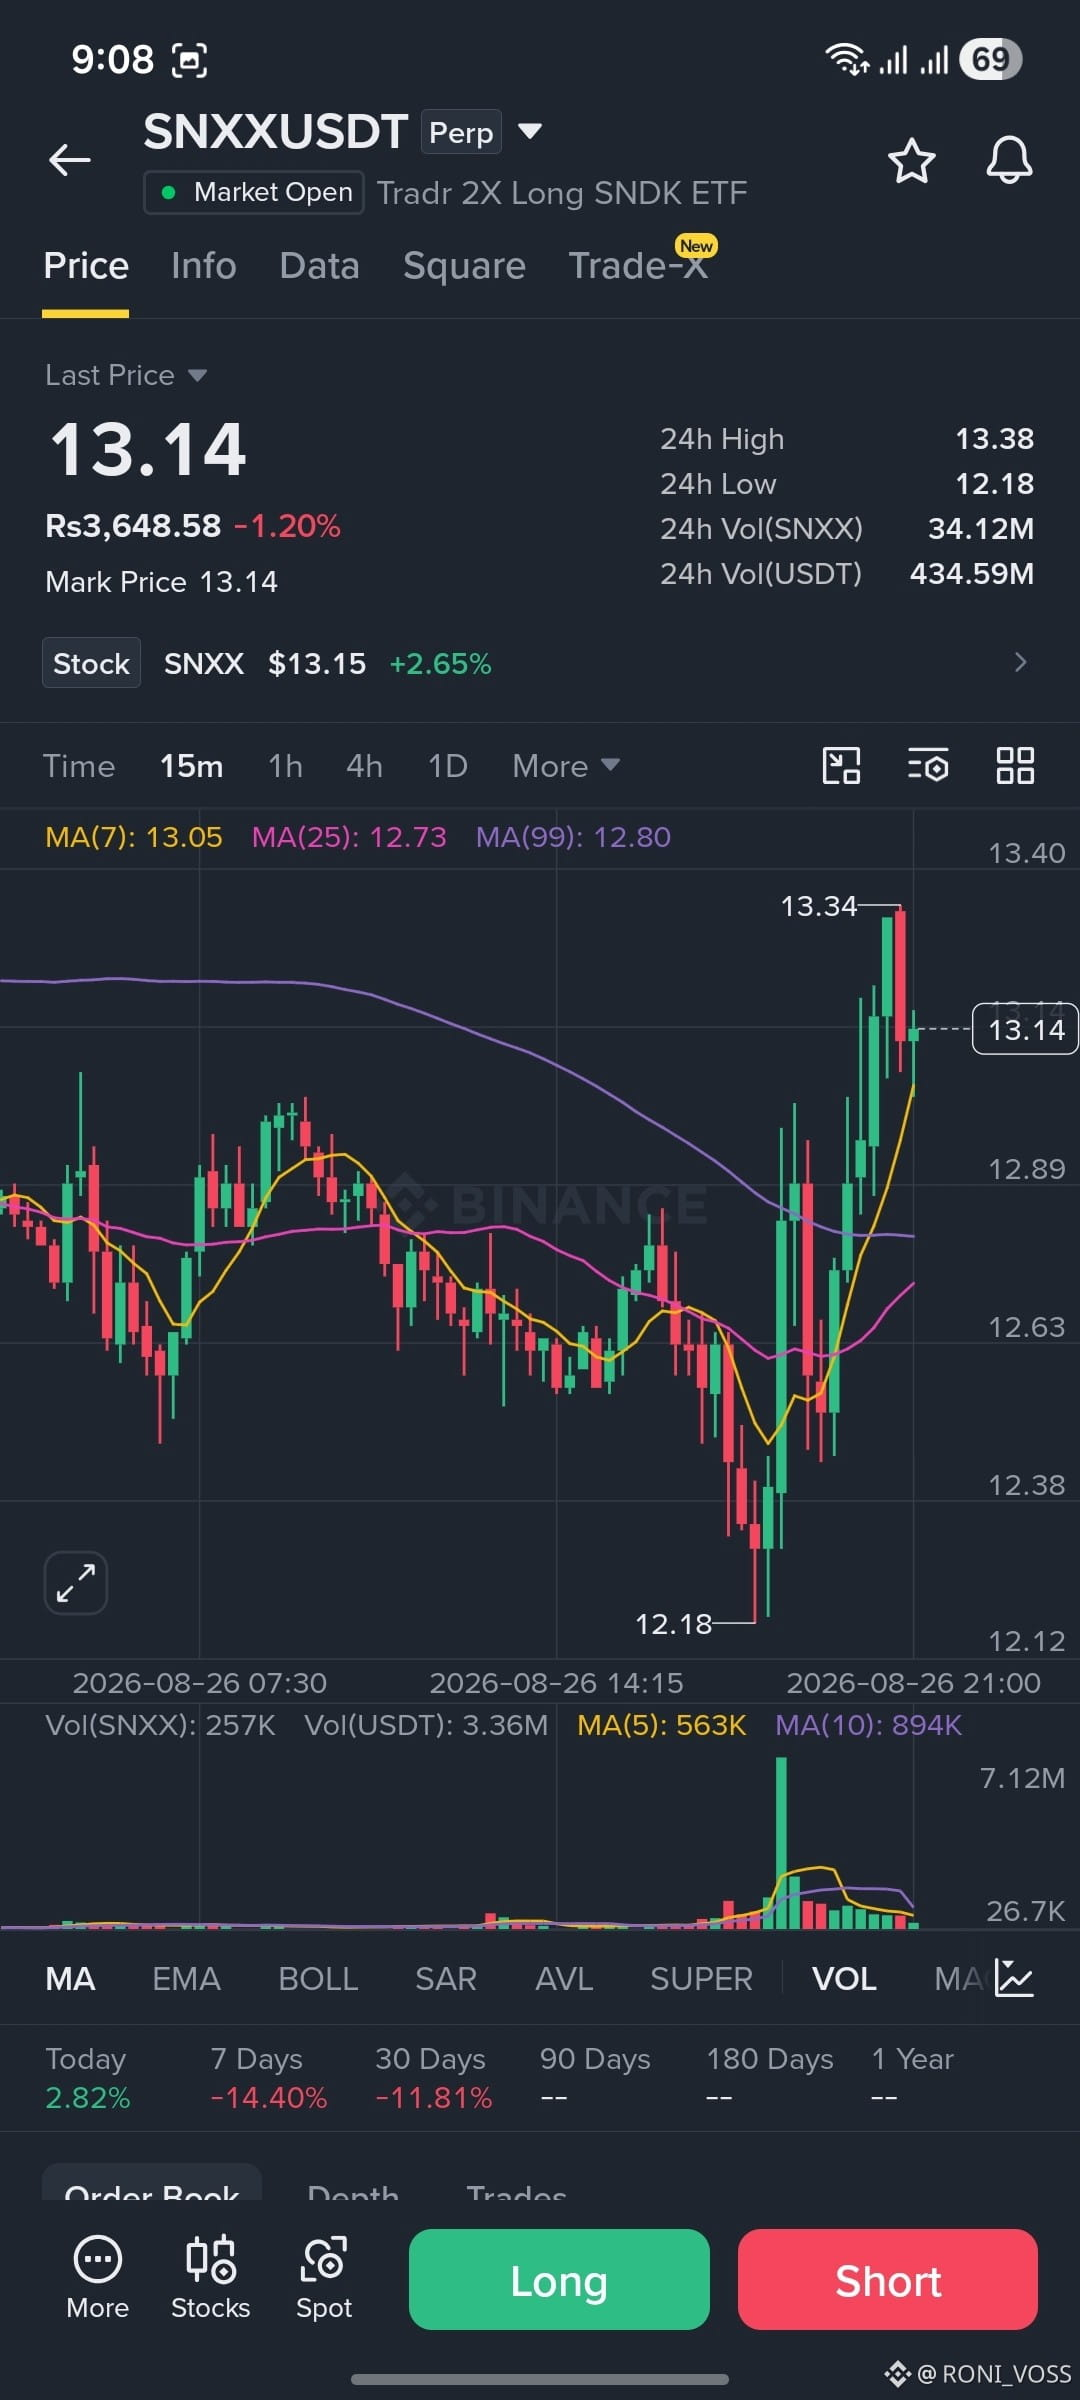Tap the Short button
1080x2400 pixels.
coord(888,2279)
